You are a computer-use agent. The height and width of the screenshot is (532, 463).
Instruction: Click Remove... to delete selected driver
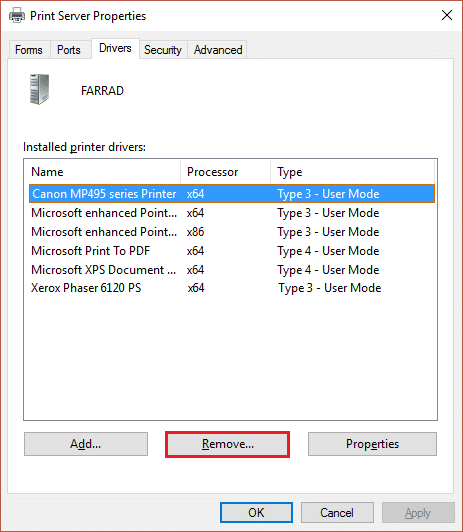228,444
